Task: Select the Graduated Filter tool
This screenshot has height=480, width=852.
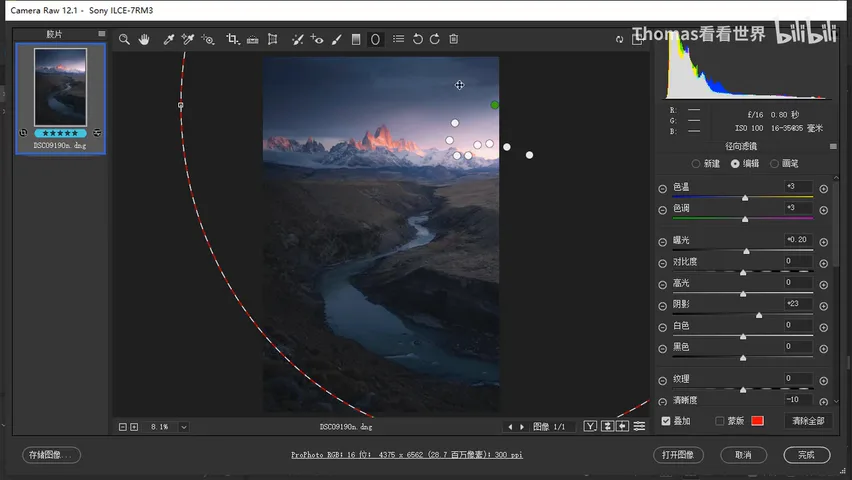Action: tap(356, 39)
